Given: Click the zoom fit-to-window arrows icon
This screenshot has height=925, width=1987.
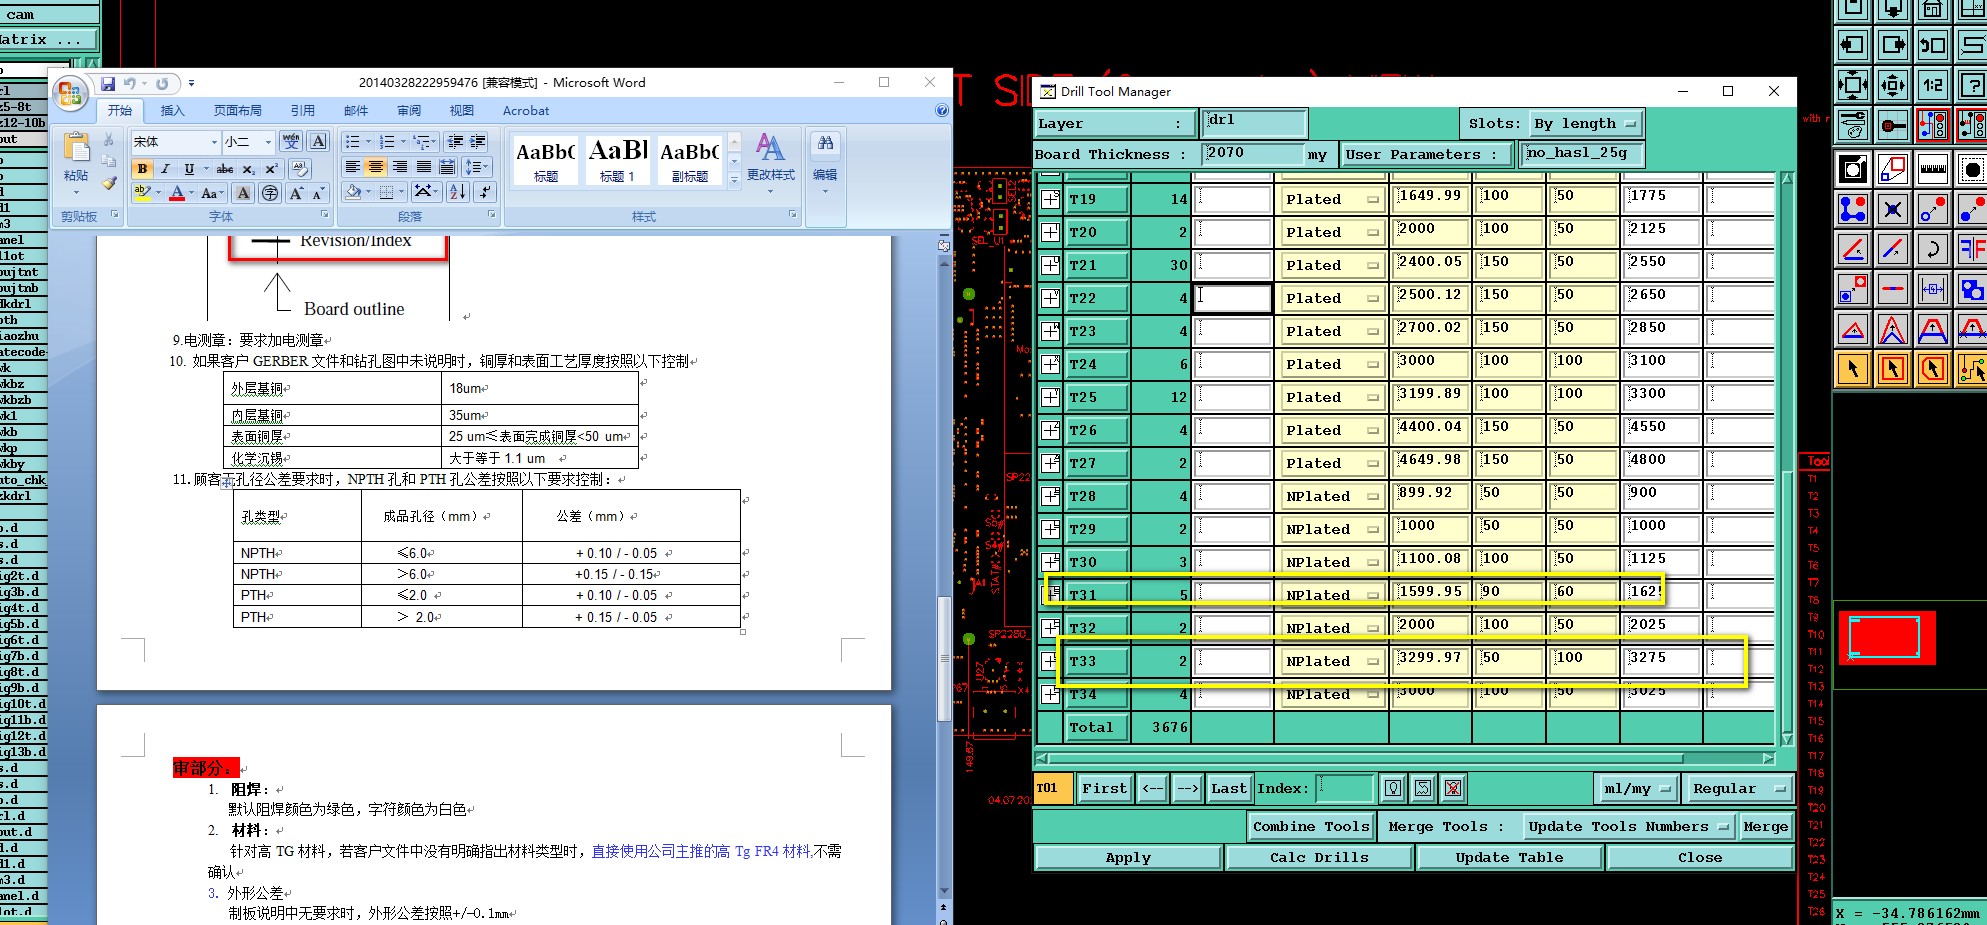Looking at the screenshot, I should (1853, 85).
